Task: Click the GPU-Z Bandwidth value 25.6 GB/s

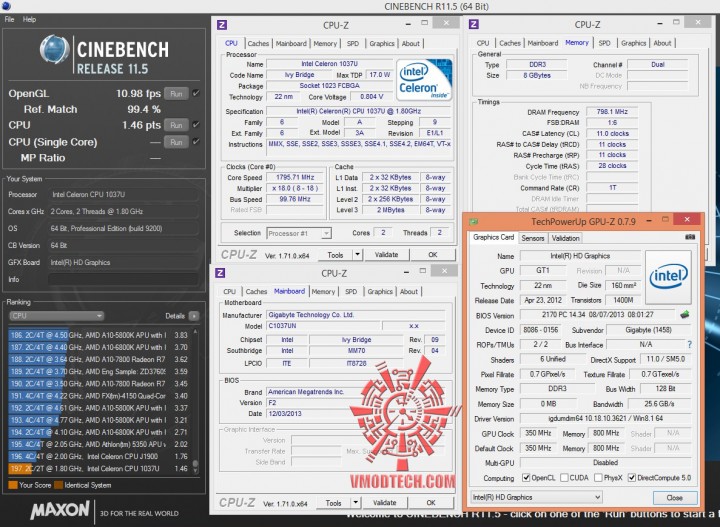Action: pyautogui.click(x=659, y=404)
